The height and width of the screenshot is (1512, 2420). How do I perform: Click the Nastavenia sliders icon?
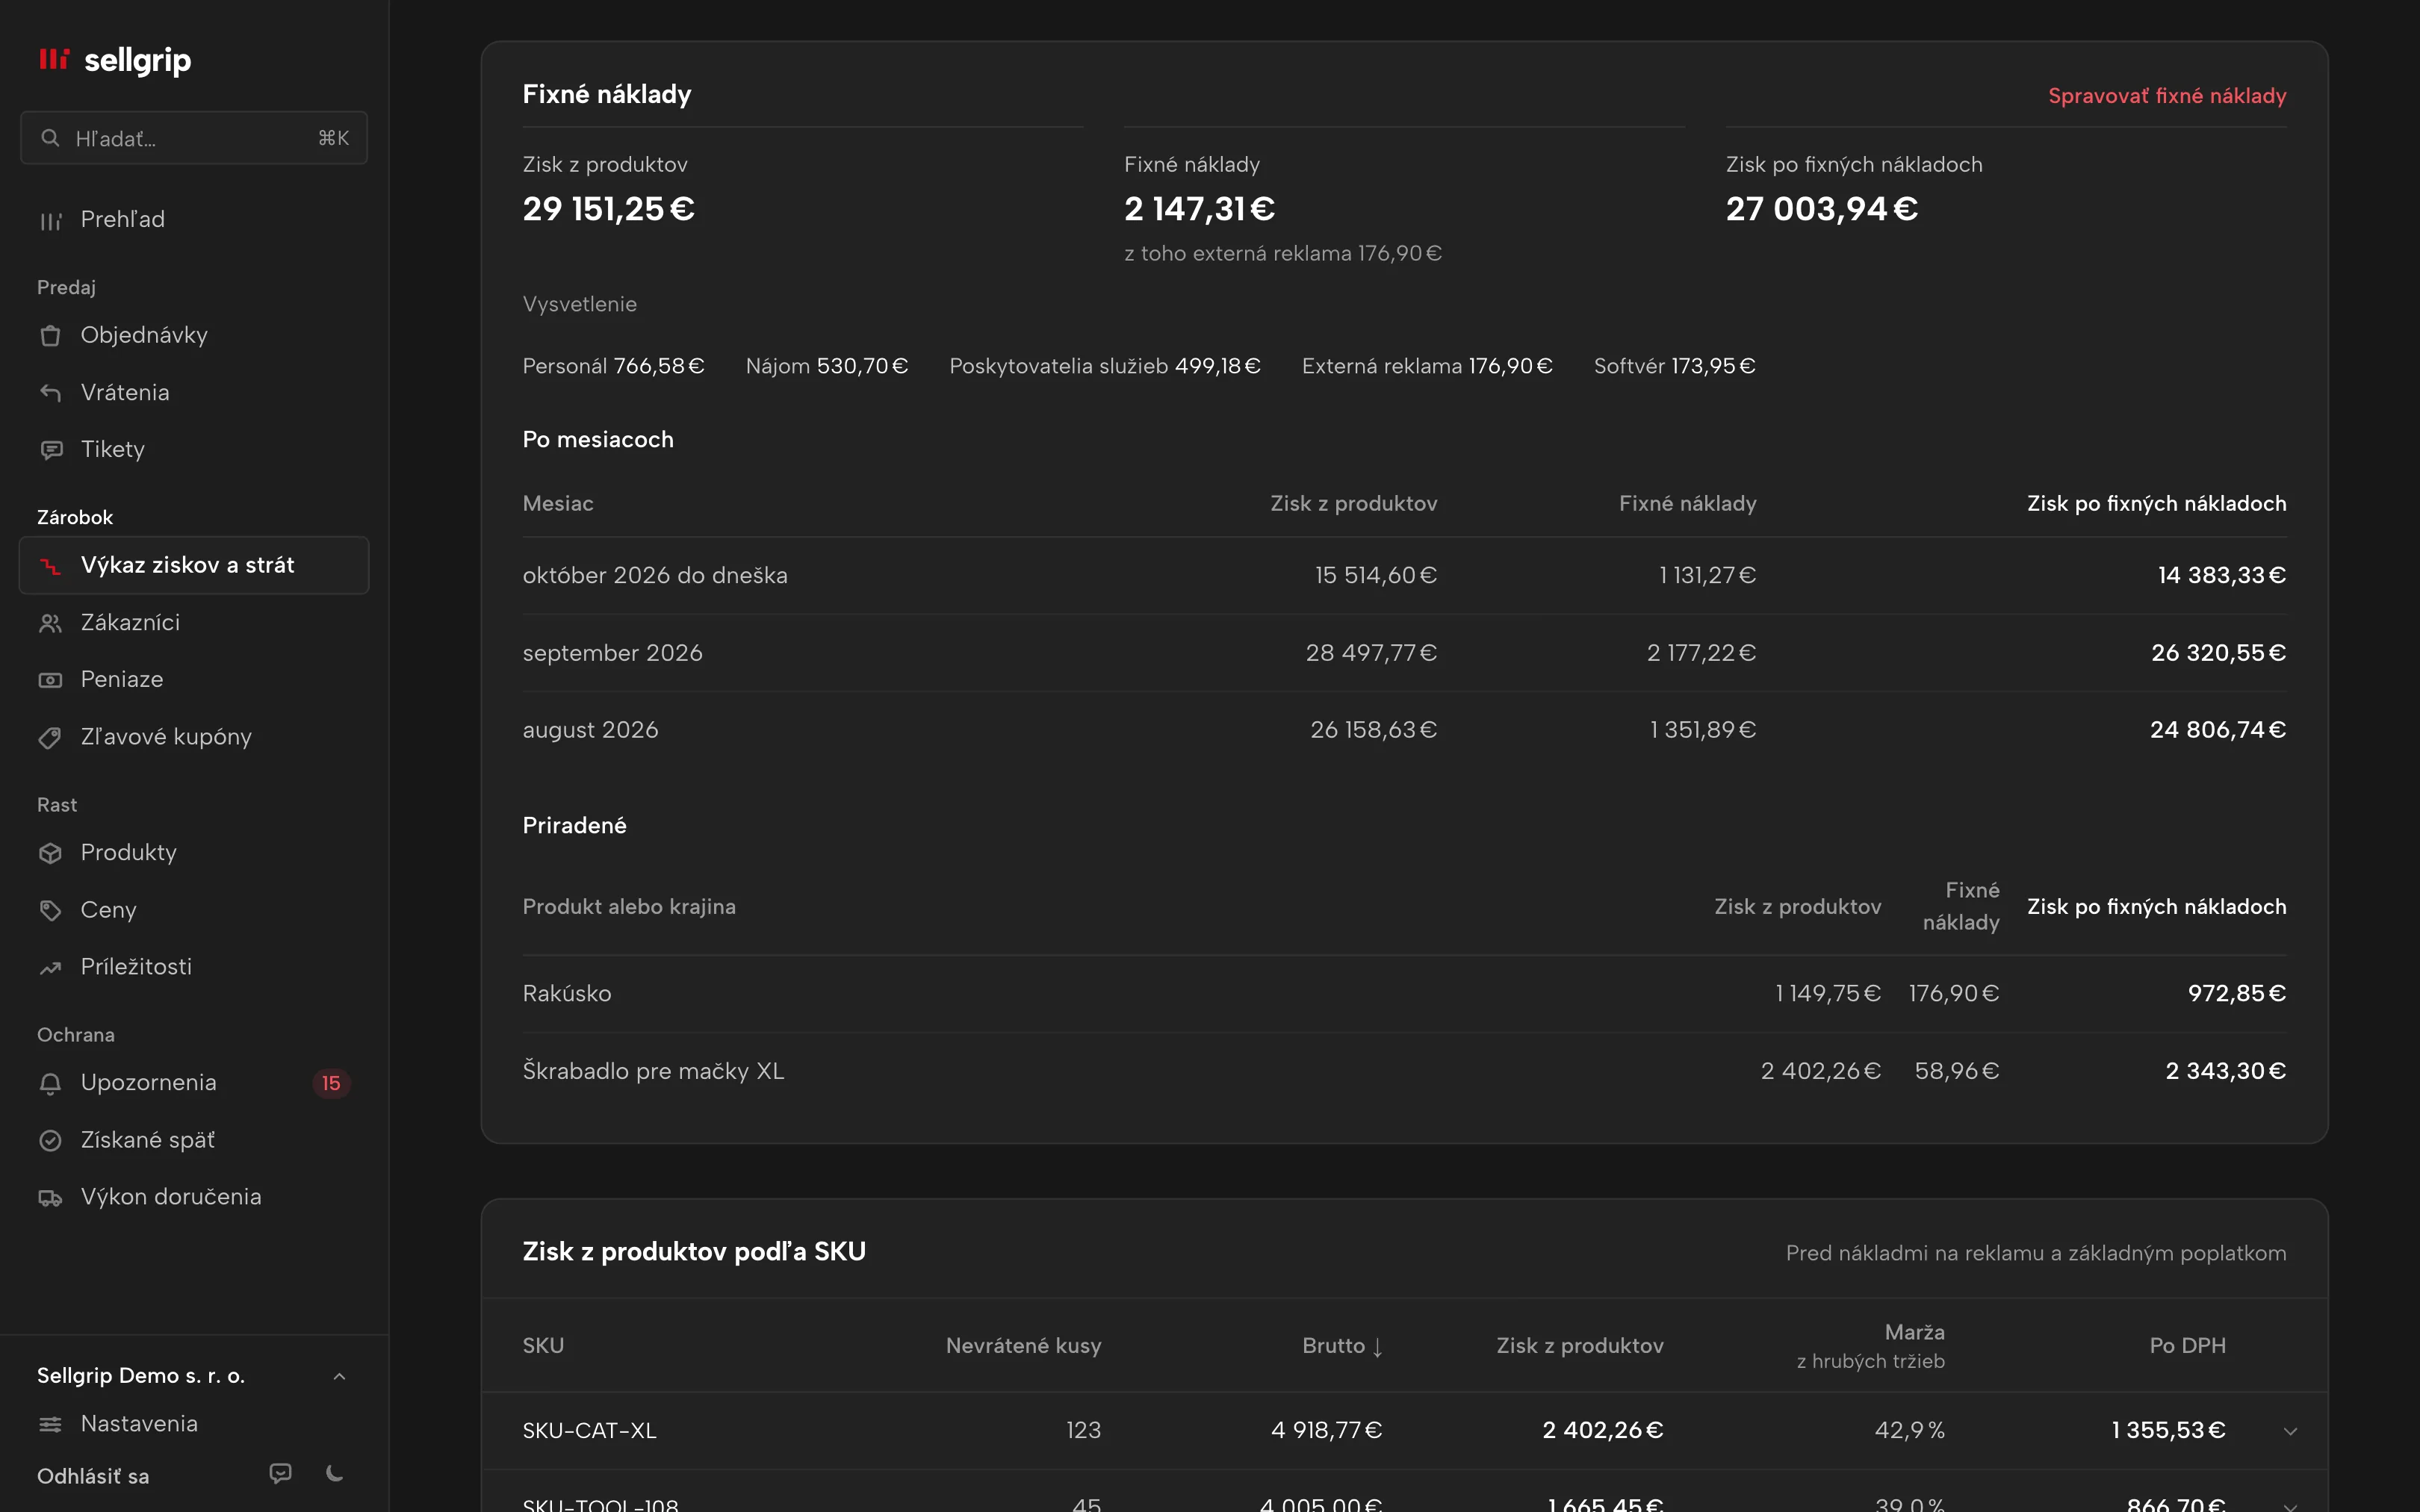(x=50, y=1424)
